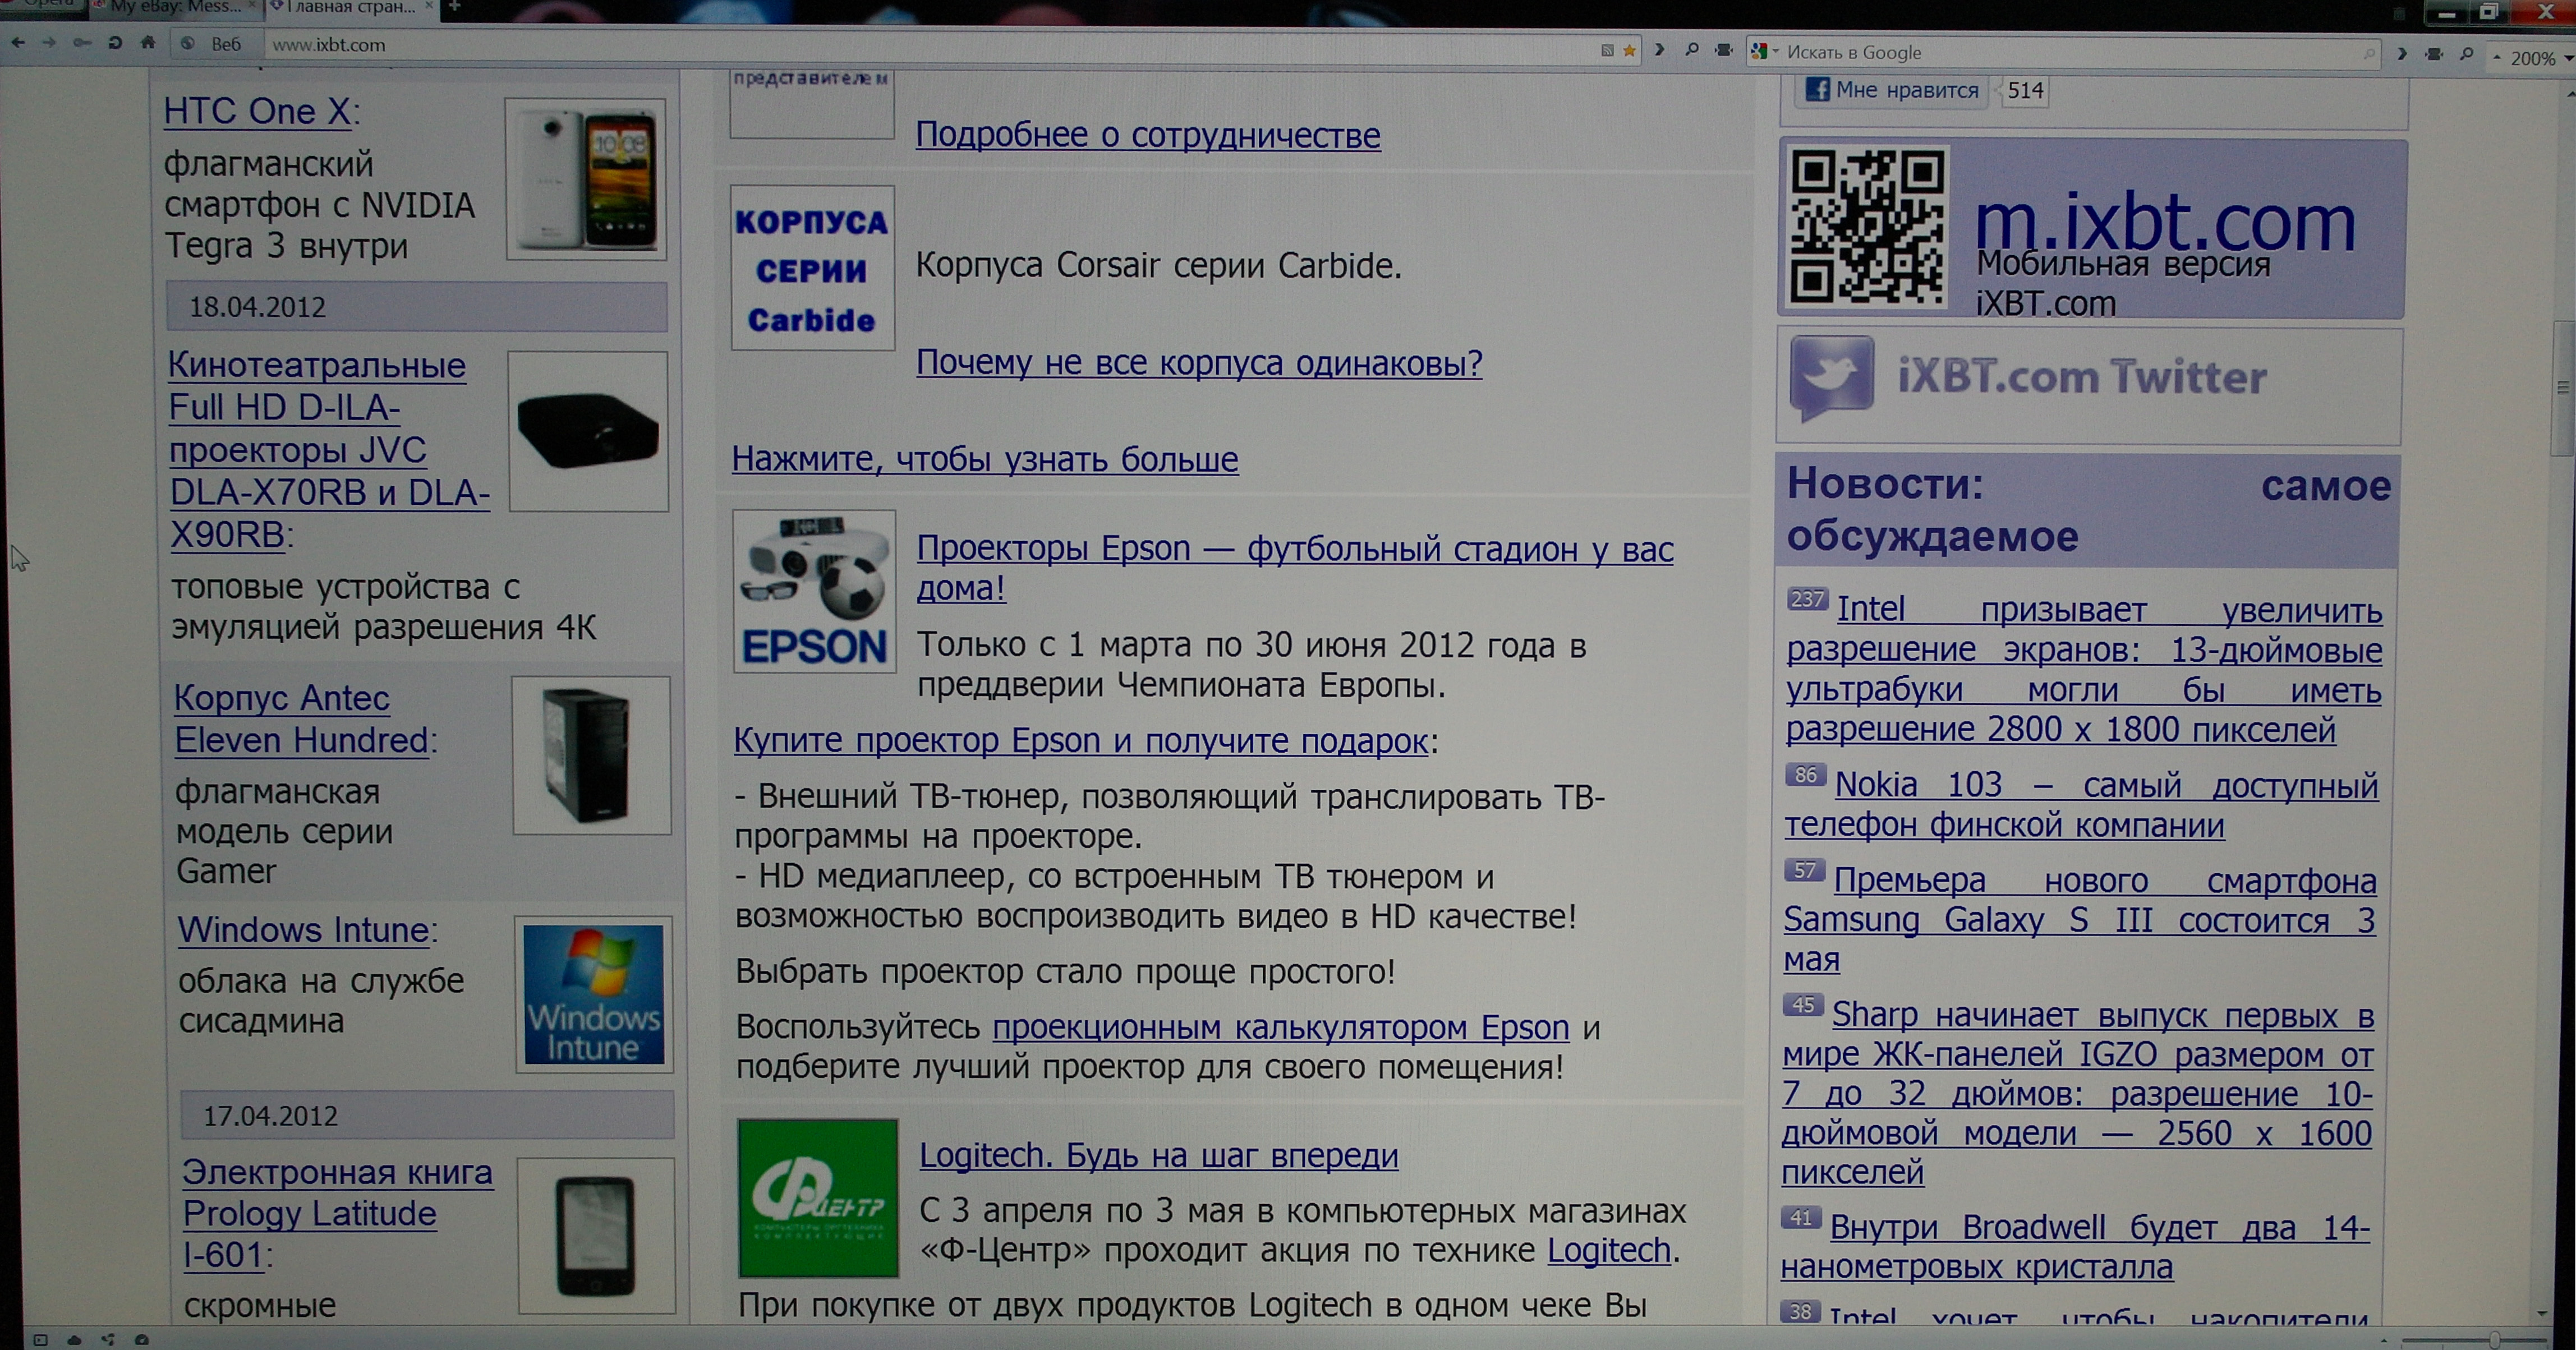Open the Nokia 103 news link
Screen dimensions: 2576x1350
[x=2081, y=806]
